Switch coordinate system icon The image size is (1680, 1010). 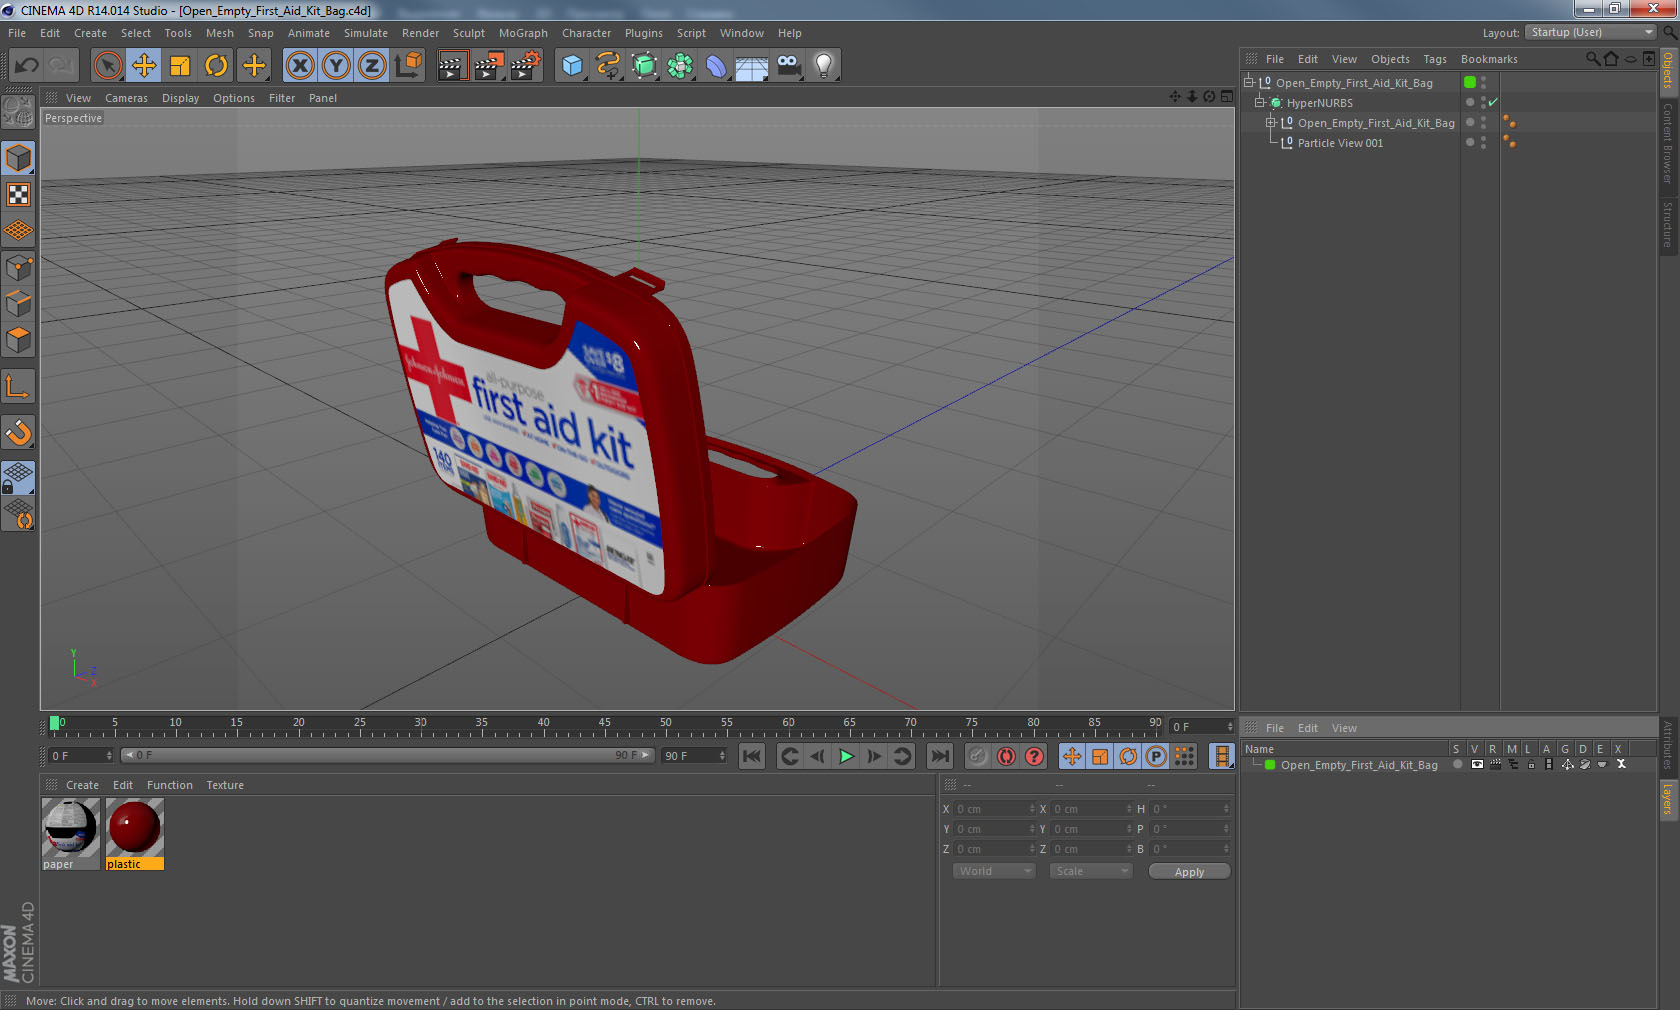408,66
